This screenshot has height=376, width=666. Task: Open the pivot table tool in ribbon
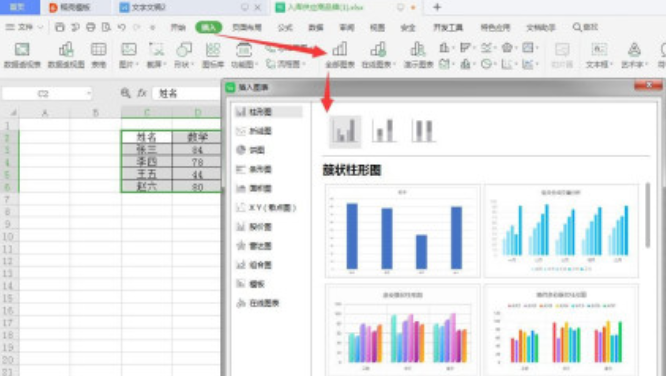(x=22, y=55)
